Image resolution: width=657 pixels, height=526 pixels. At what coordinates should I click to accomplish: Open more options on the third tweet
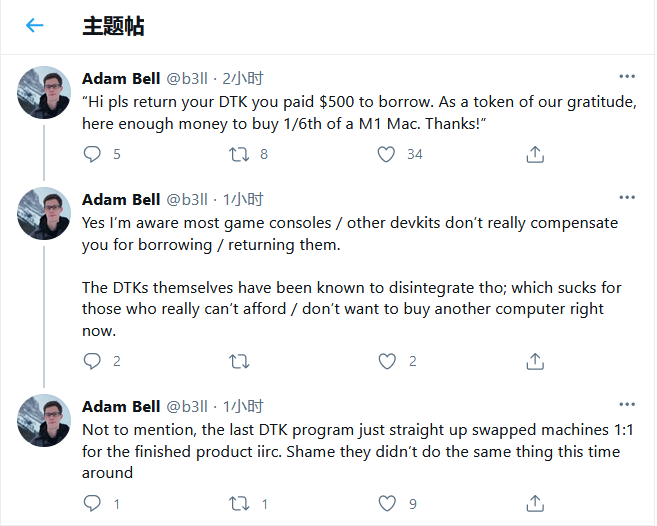point(627,405)
